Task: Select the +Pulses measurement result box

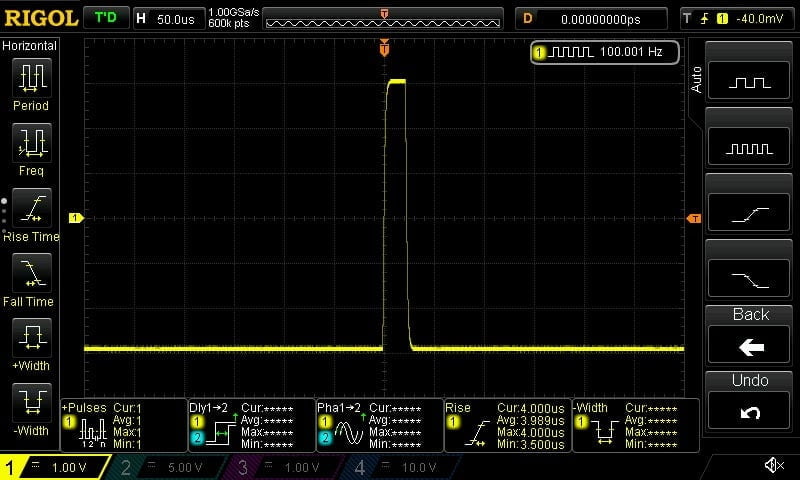Action: pos(123,425)
